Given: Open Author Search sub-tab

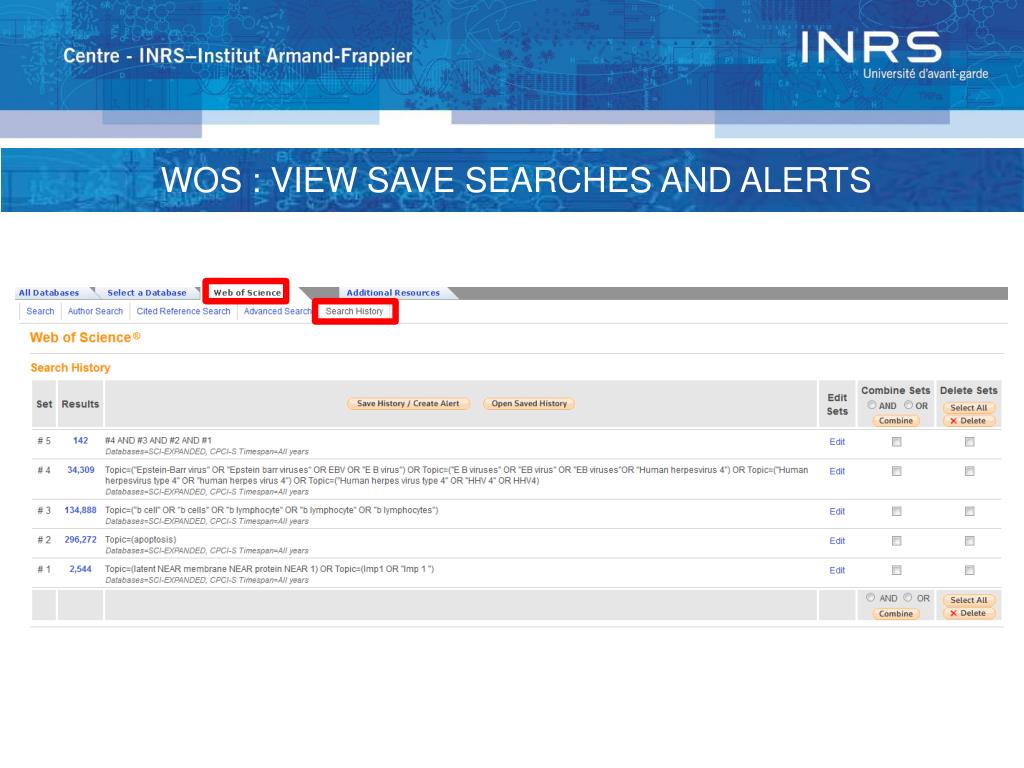Looking at the screenshot, I should pyautogui.click(x=95, y=312).
